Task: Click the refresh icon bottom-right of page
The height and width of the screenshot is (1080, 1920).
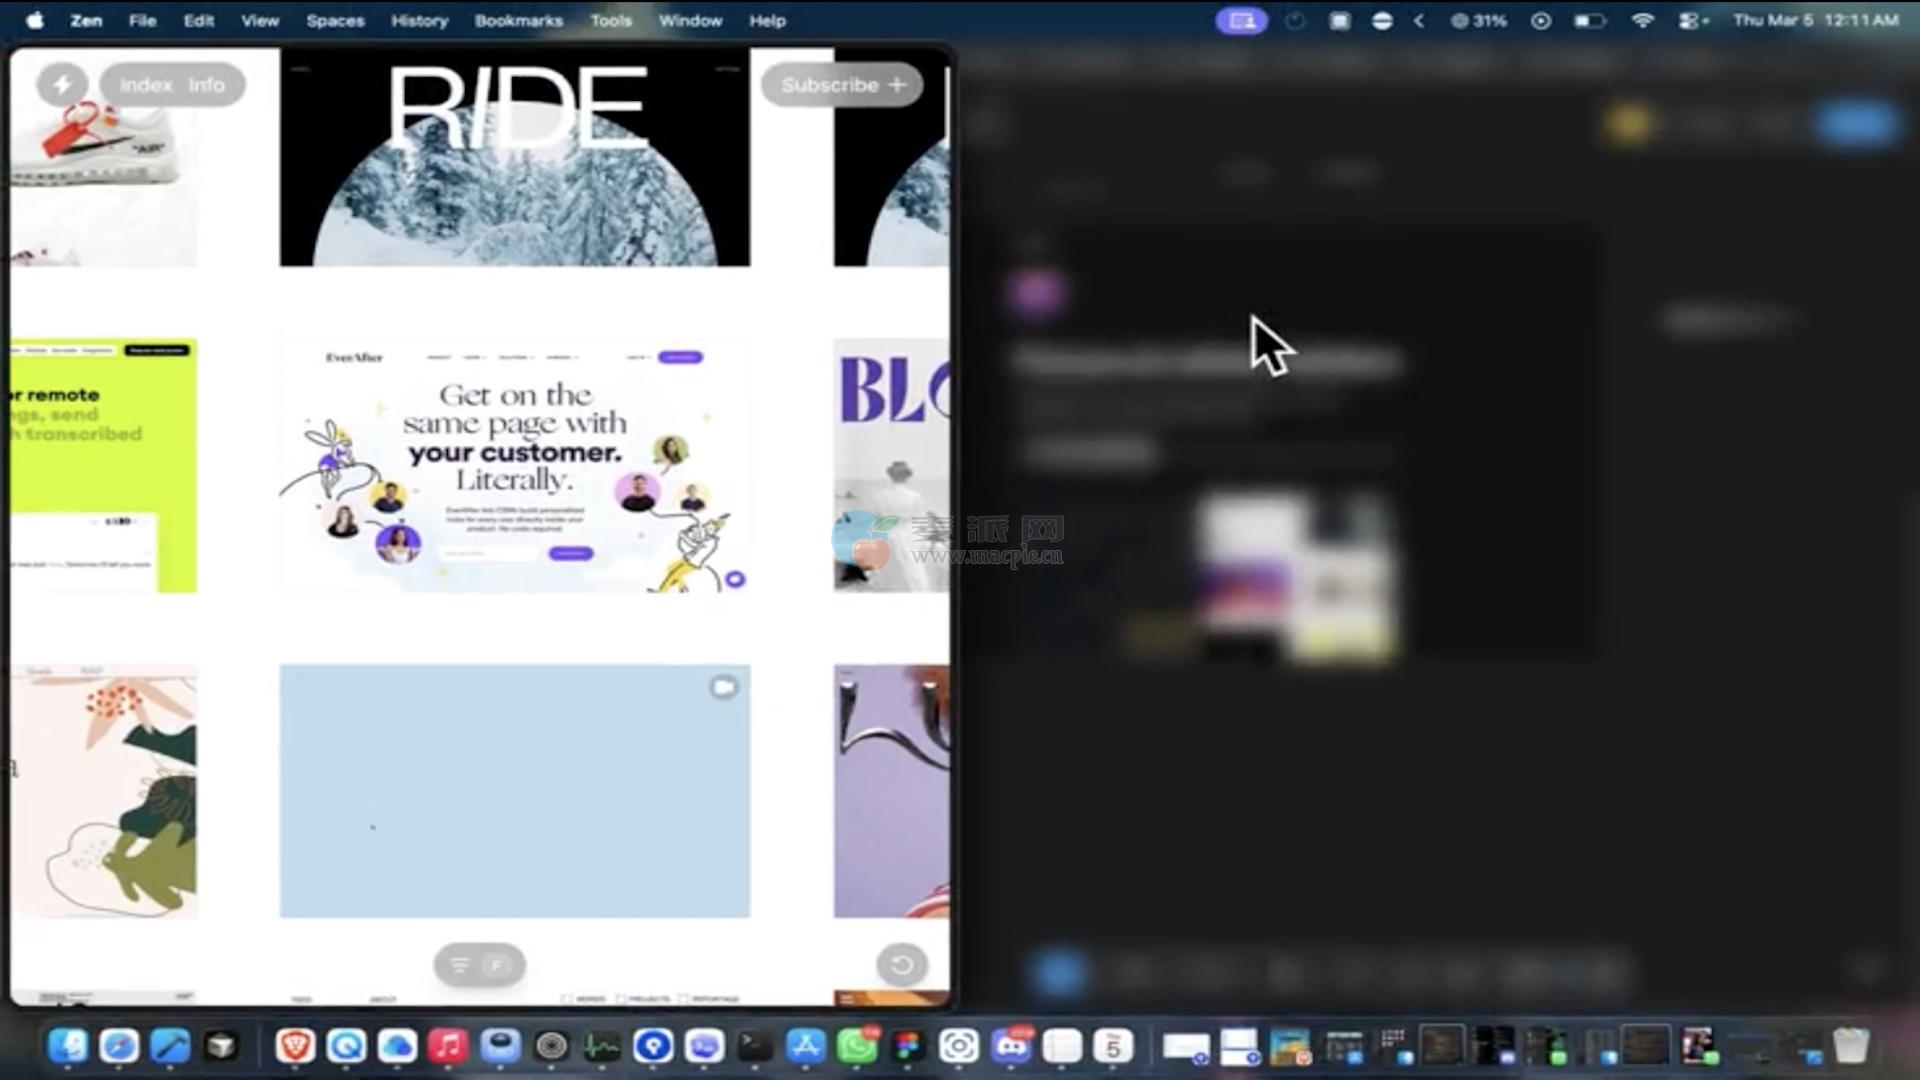Action: coord(901,965)
